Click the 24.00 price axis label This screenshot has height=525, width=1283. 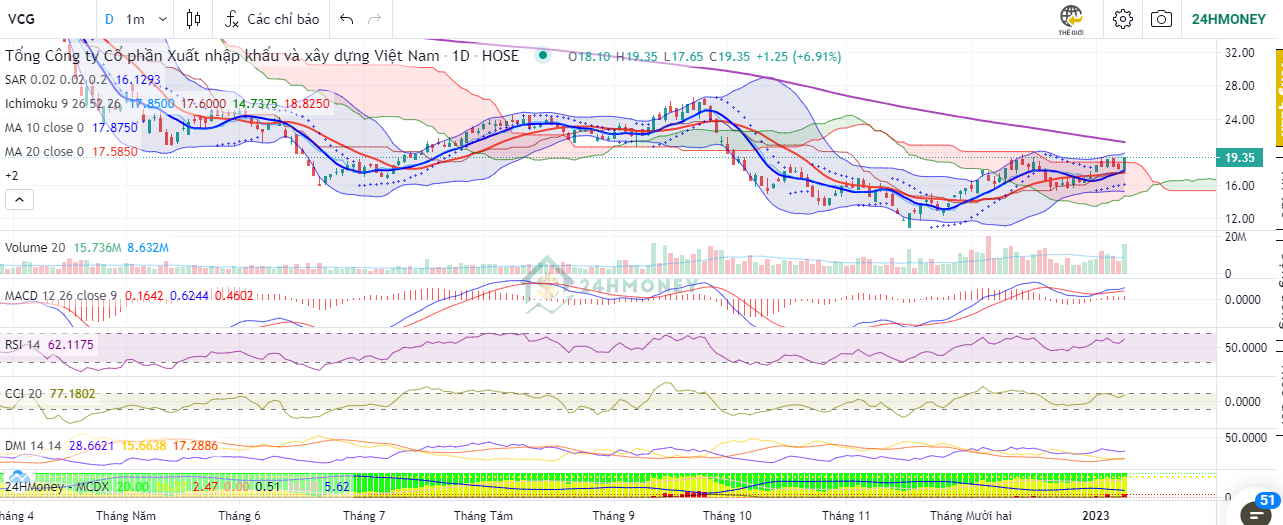coord(1239,119)
